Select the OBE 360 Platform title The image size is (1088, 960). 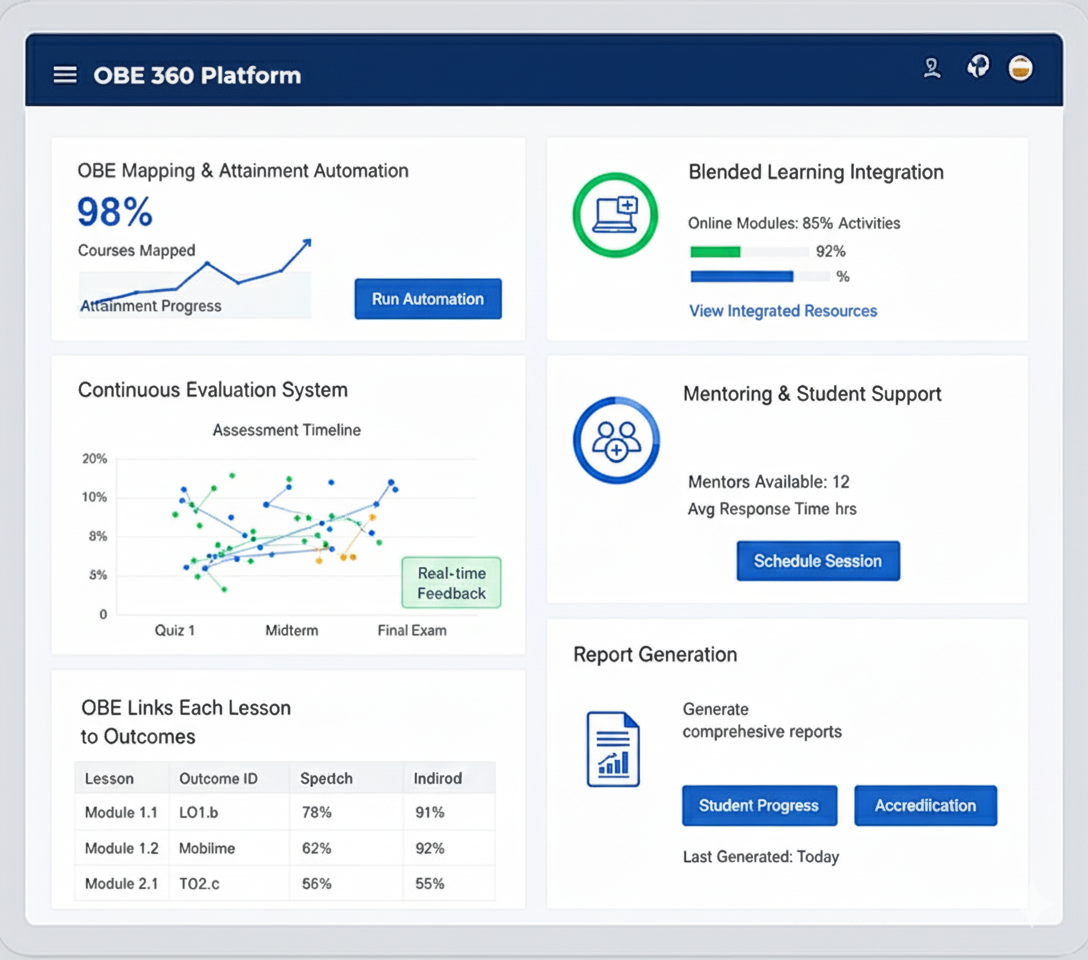196,75
